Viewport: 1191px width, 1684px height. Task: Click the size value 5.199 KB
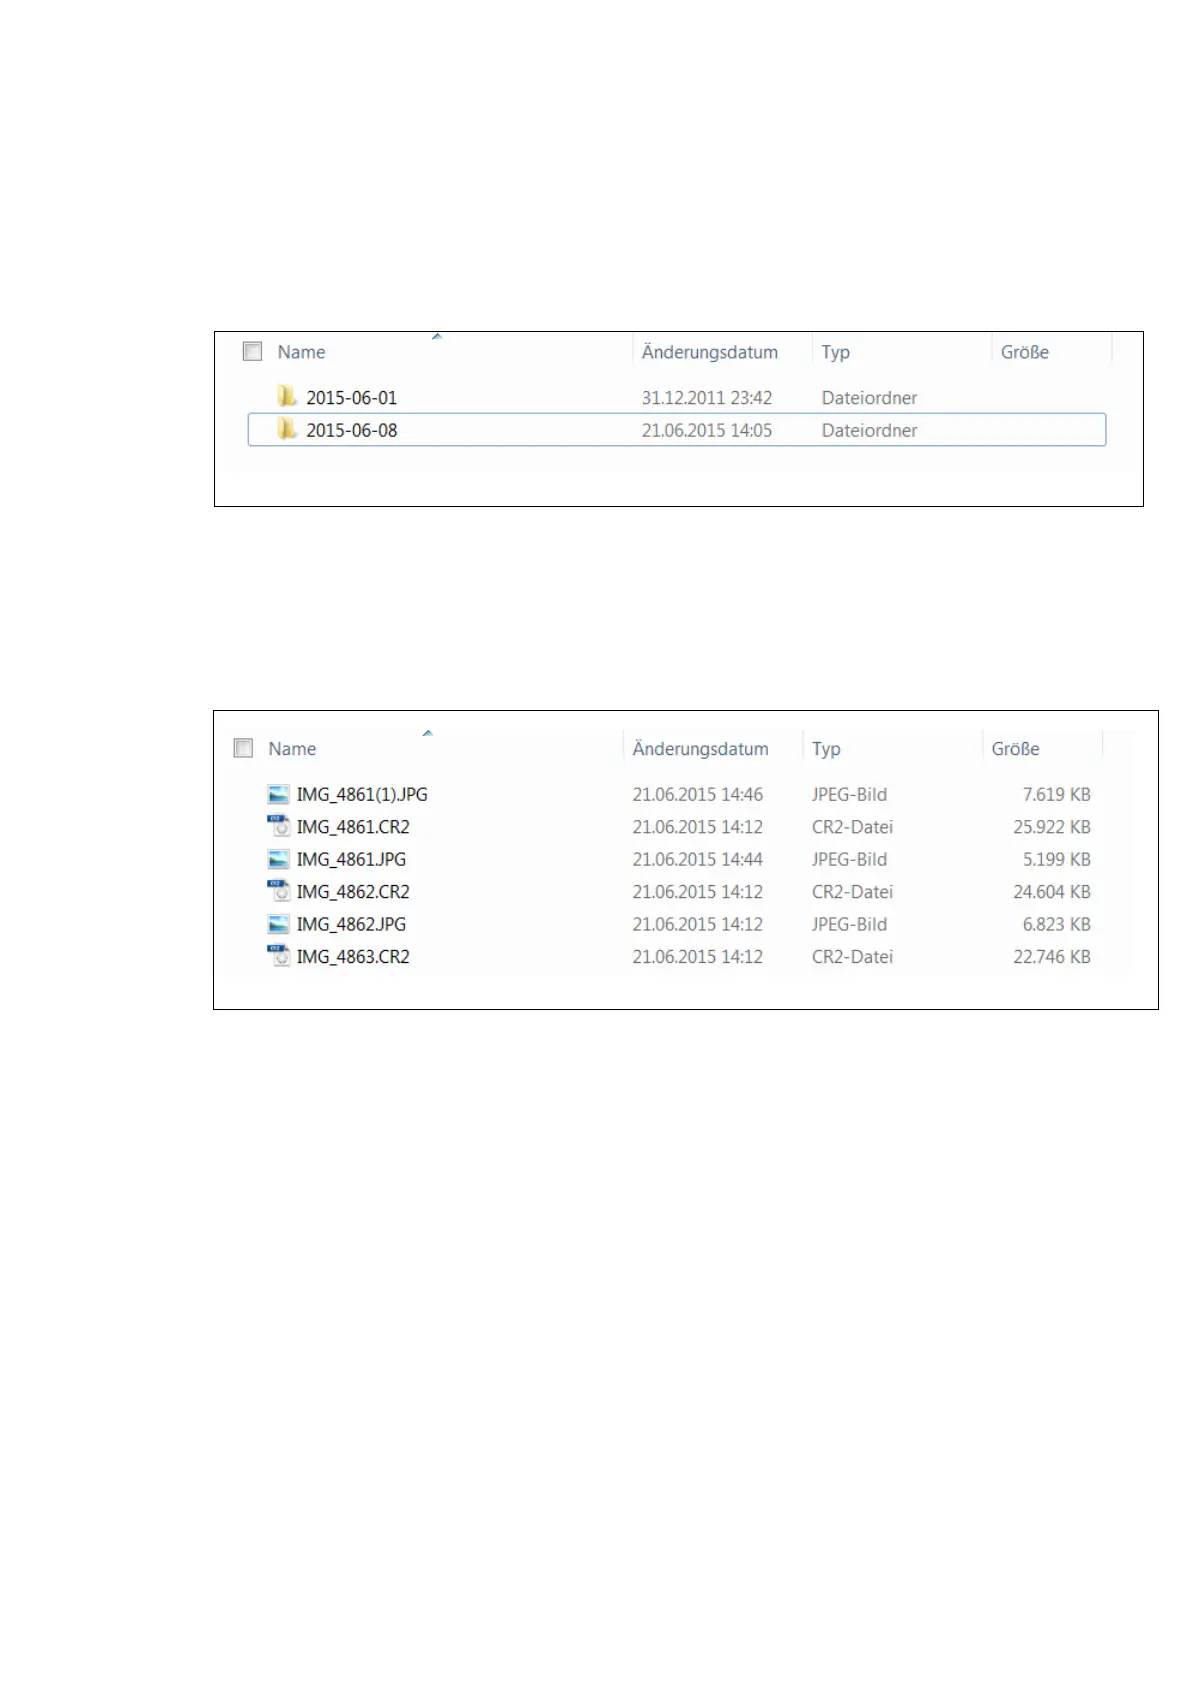(1057, 860)
